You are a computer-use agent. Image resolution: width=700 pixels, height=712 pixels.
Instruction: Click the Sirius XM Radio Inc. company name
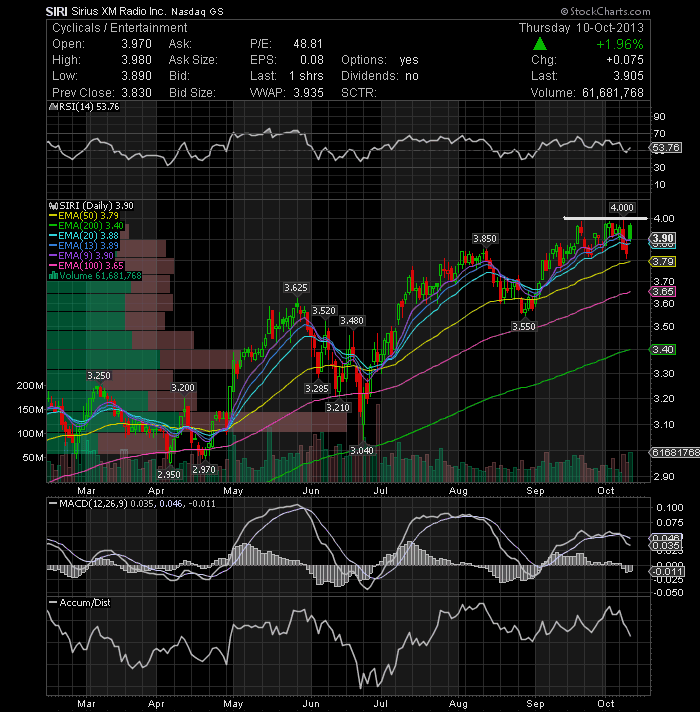119,11
